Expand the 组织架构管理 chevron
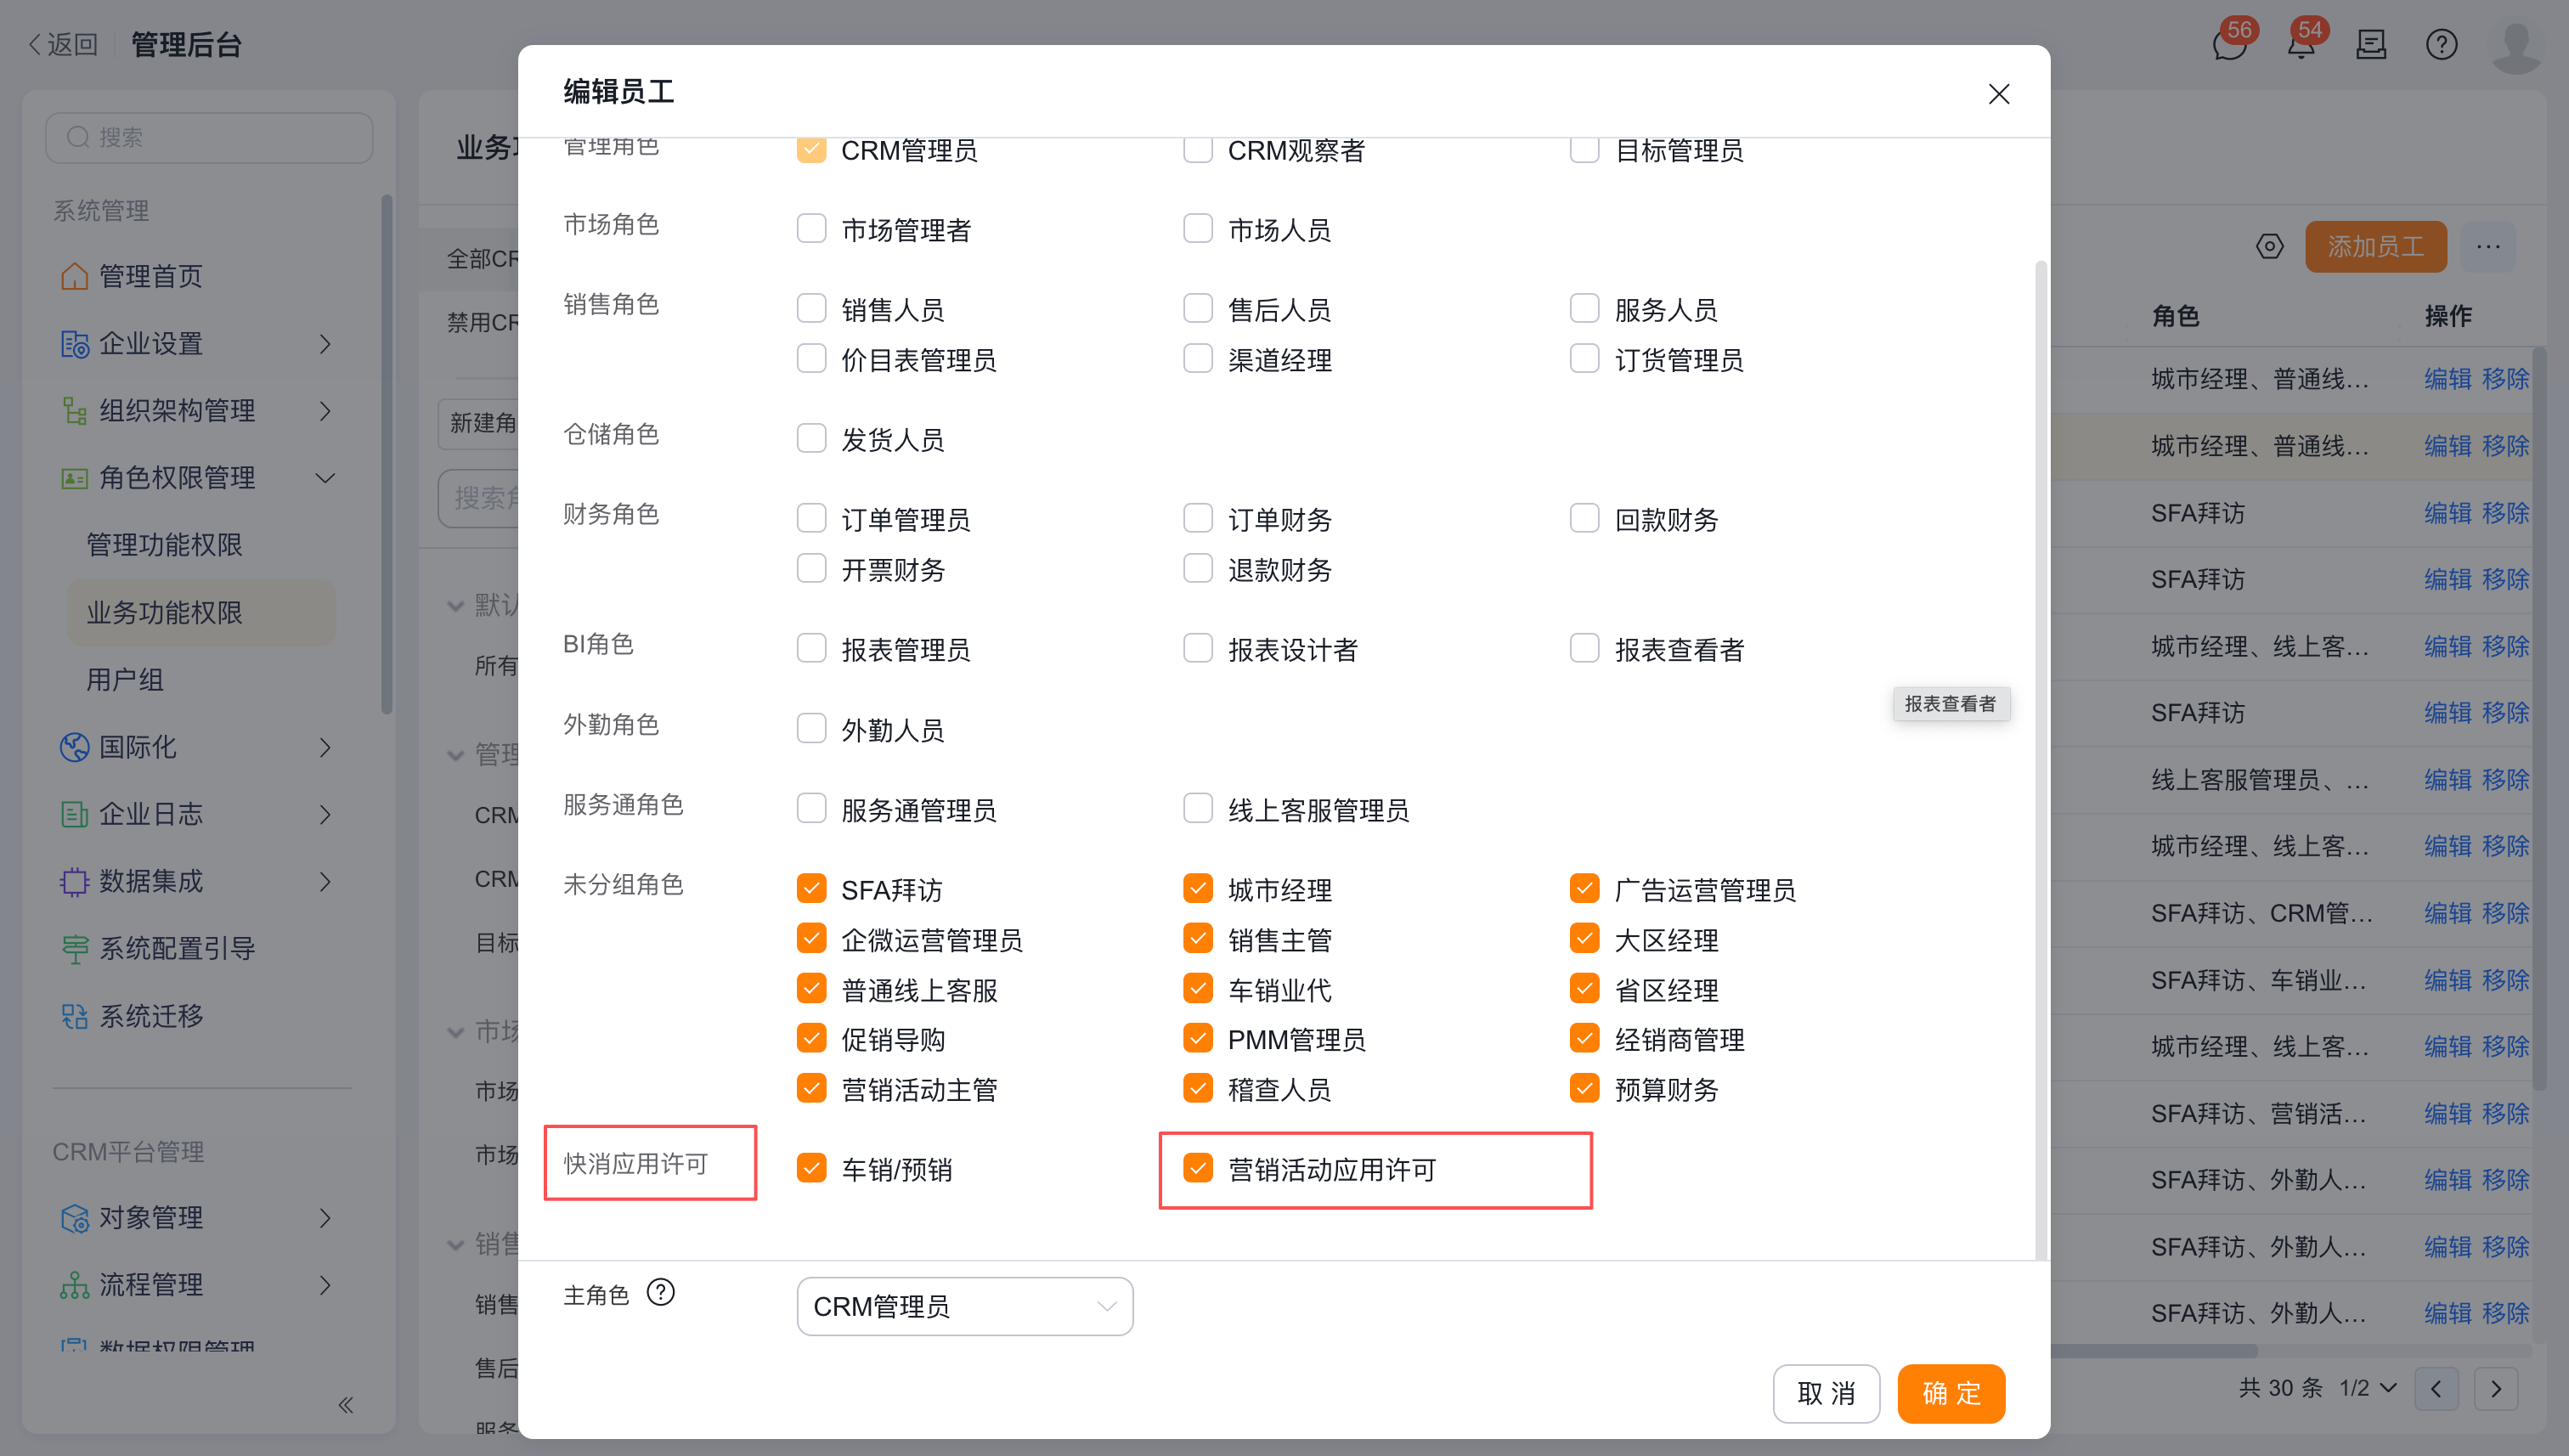 [x=325, y=411]
